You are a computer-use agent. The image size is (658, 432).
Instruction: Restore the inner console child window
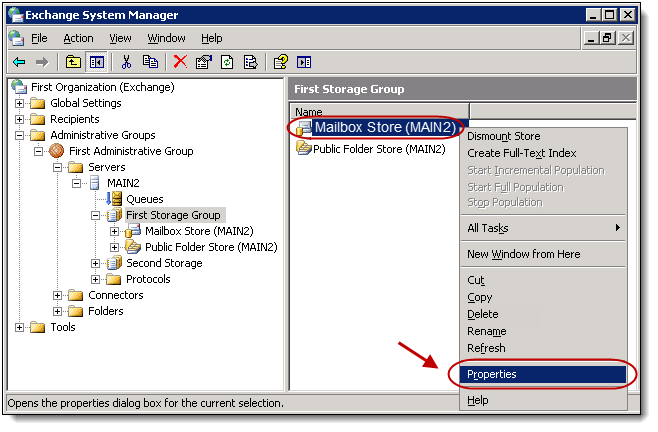click(608, 38)
